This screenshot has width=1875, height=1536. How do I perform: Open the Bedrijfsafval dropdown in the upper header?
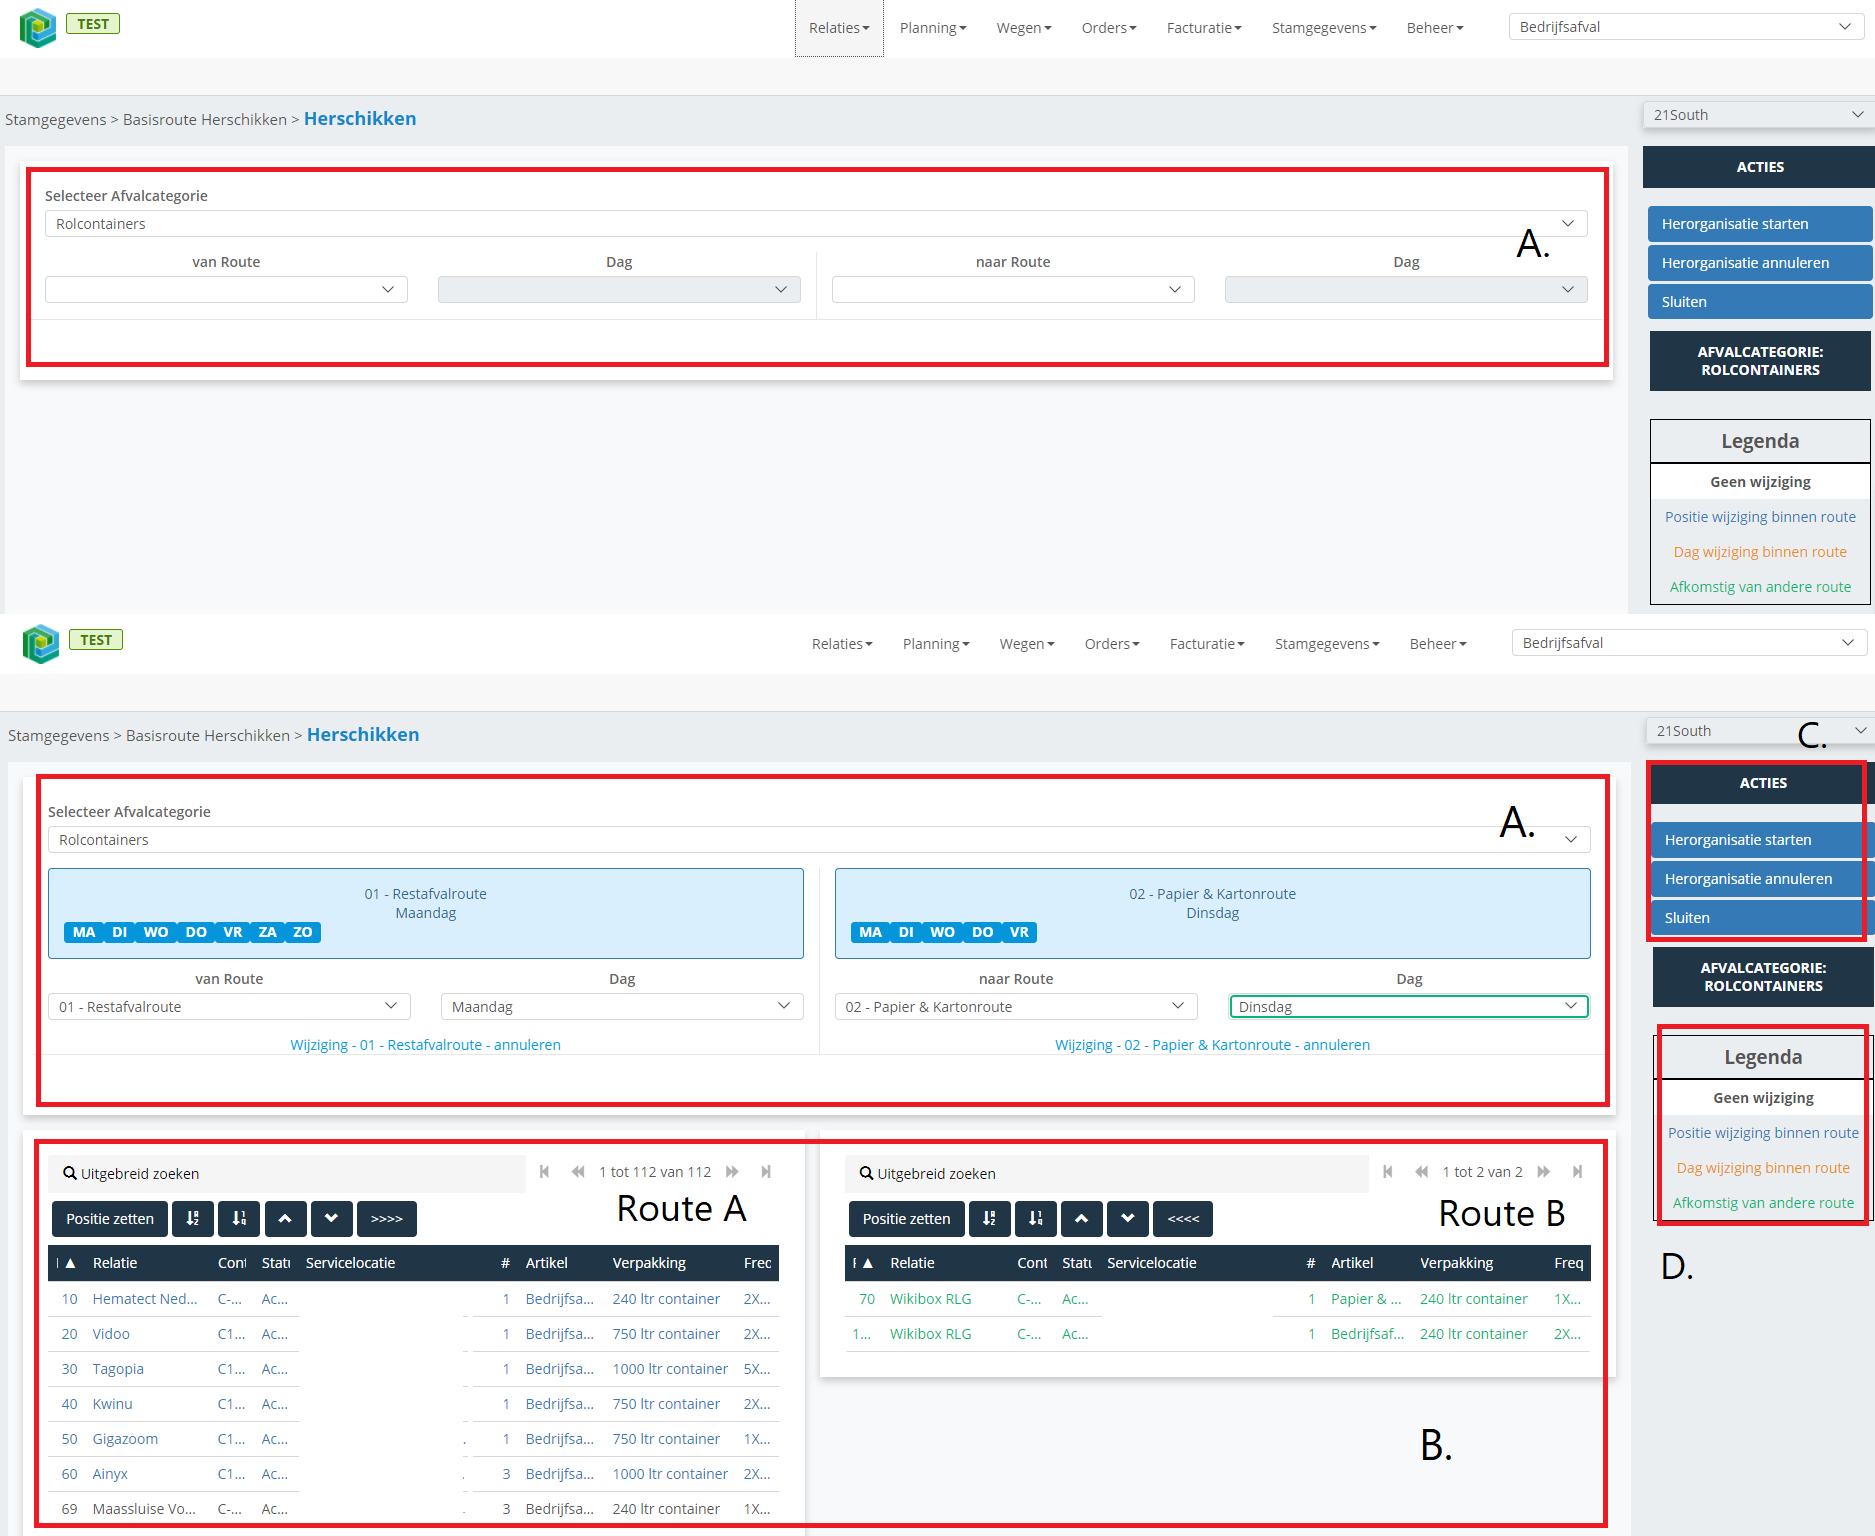pos(1686,27)
